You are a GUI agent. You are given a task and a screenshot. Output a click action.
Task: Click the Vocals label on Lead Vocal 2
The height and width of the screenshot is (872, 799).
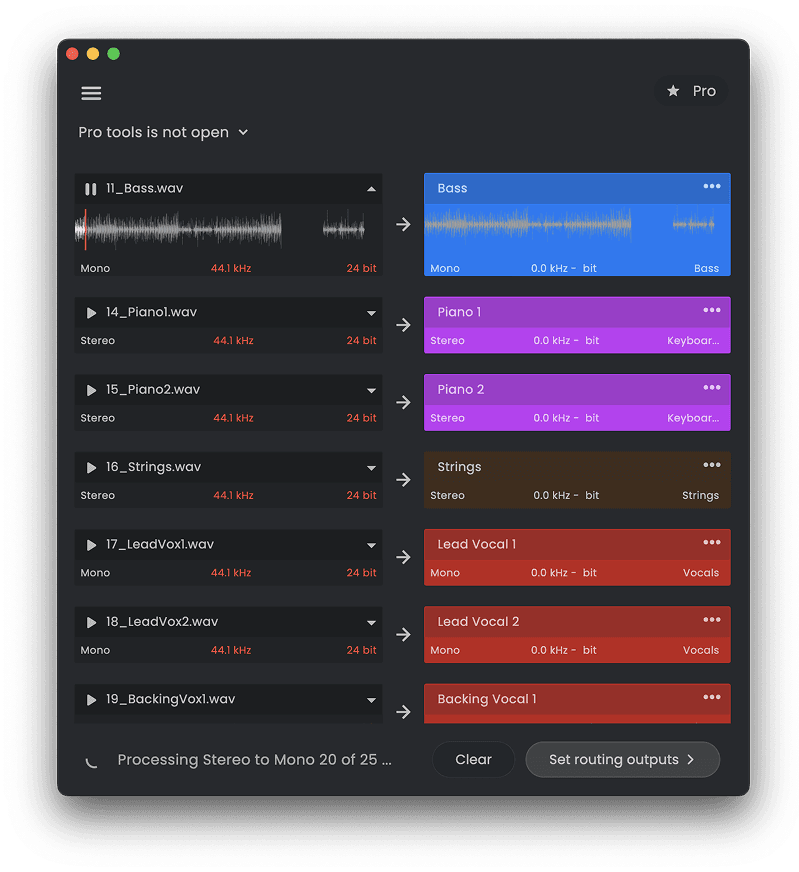pos(701,650)
